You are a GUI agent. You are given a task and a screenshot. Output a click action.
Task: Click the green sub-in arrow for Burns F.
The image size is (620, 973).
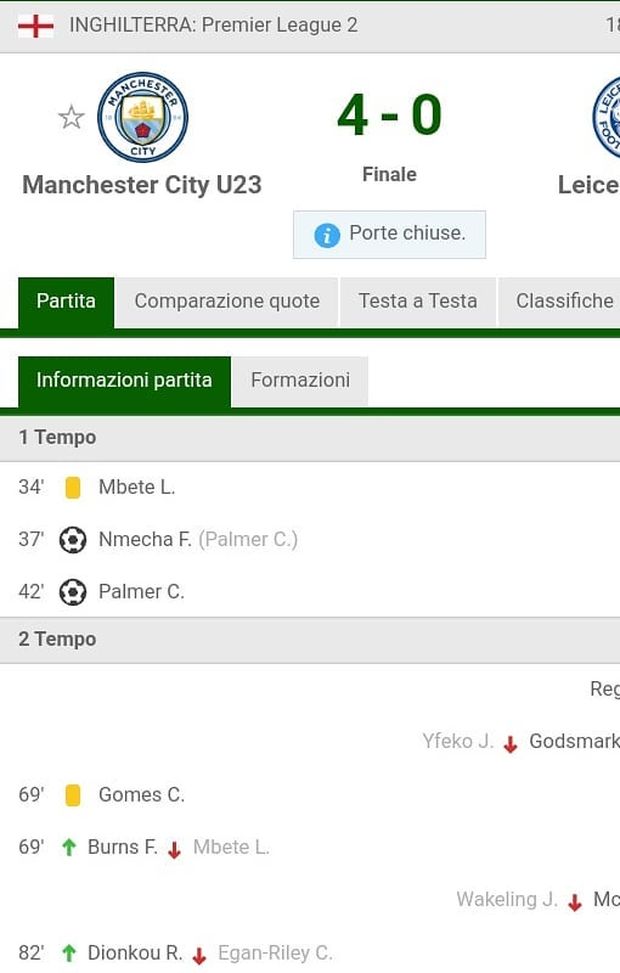69,848
